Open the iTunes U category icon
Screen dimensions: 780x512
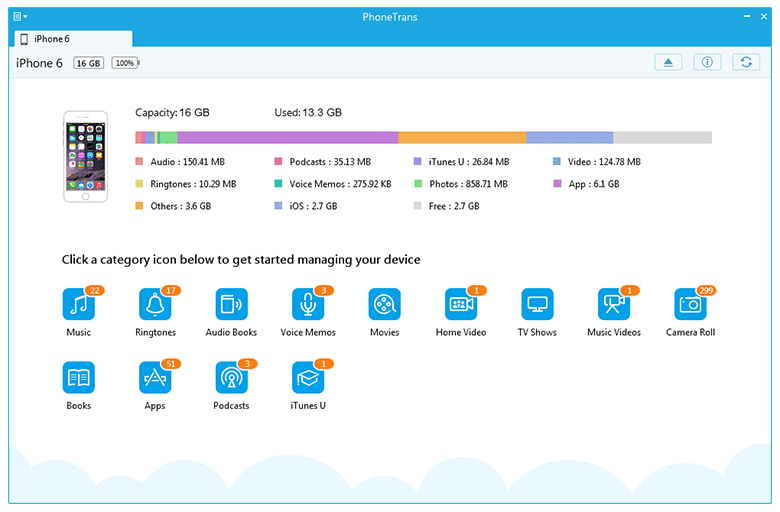point(308,378)
